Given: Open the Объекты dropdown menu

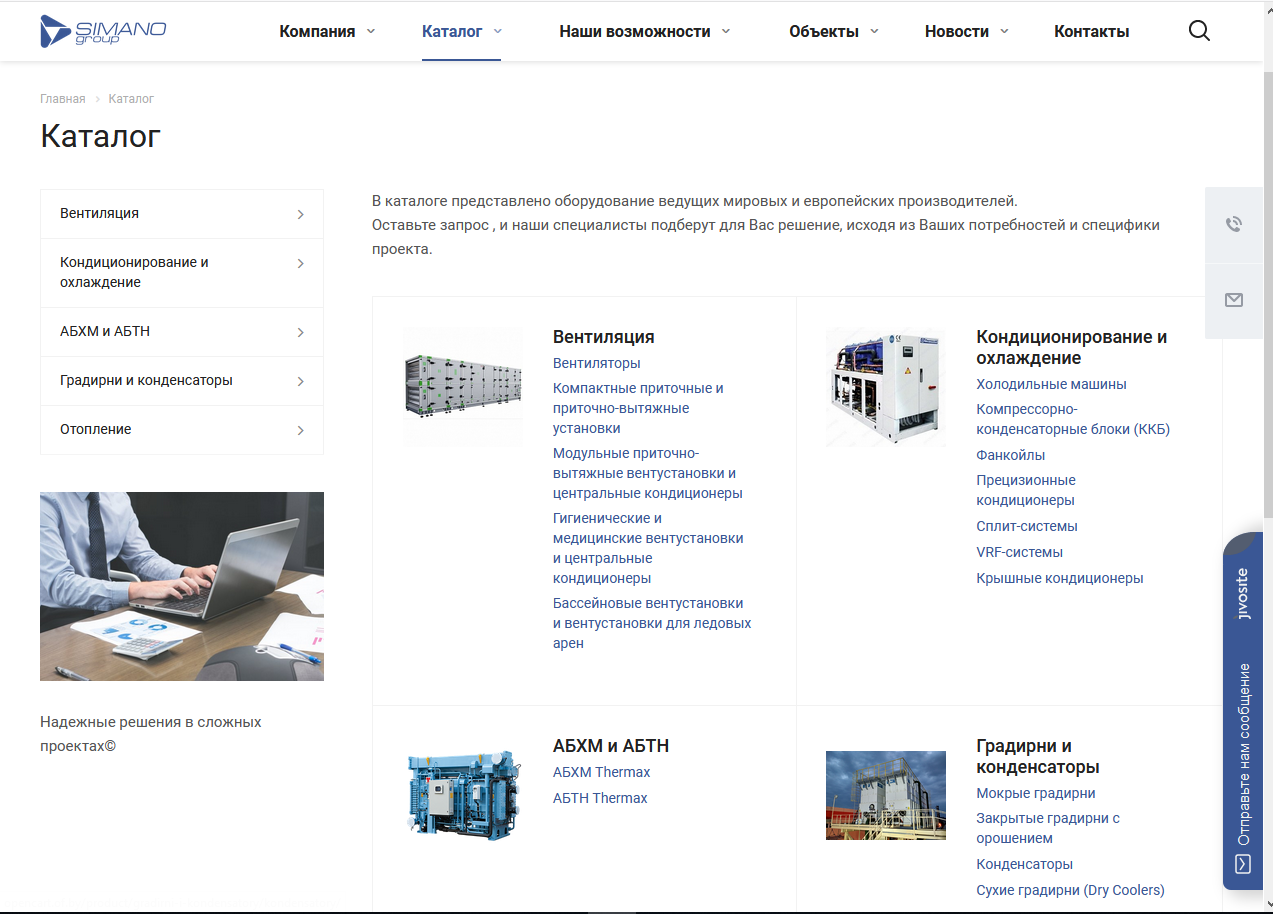Looking at the screenshot, I should pos(874,31).
